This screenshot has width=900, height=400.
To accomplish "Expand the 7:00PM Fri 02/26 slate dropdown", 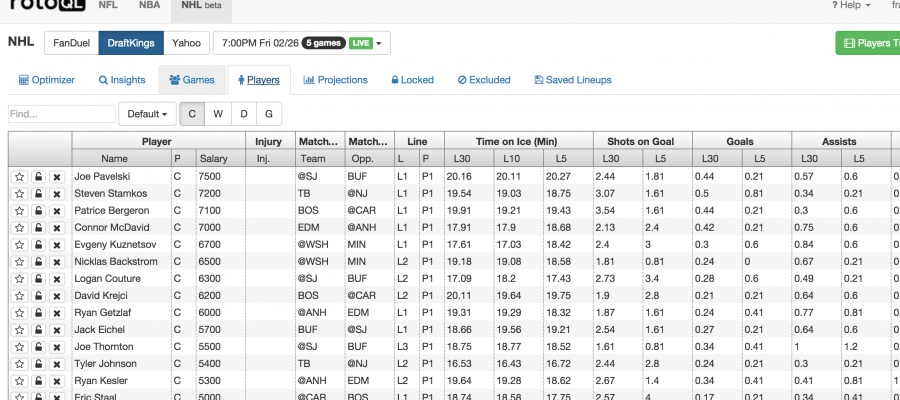I will (x=301, y=43).
